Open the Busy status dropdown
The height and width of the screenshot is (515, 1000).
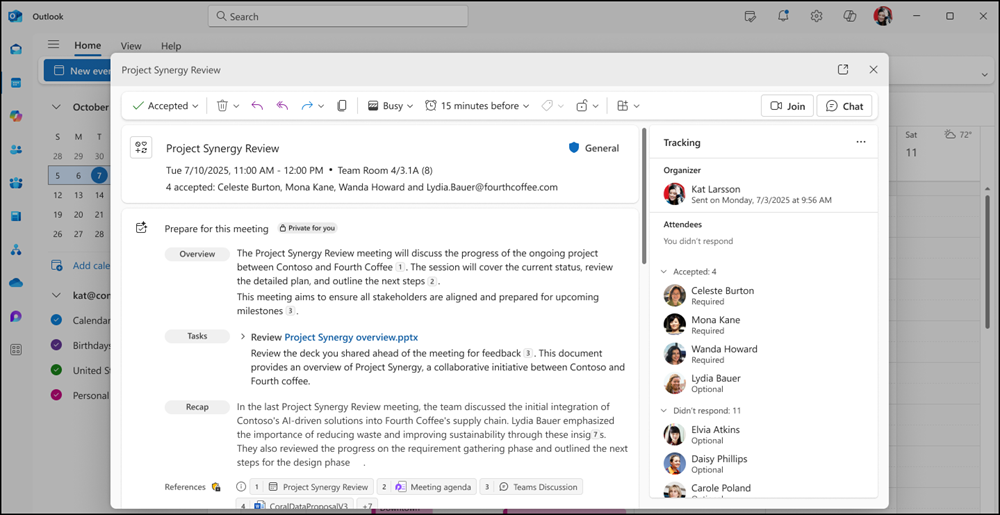click(391, 106)
